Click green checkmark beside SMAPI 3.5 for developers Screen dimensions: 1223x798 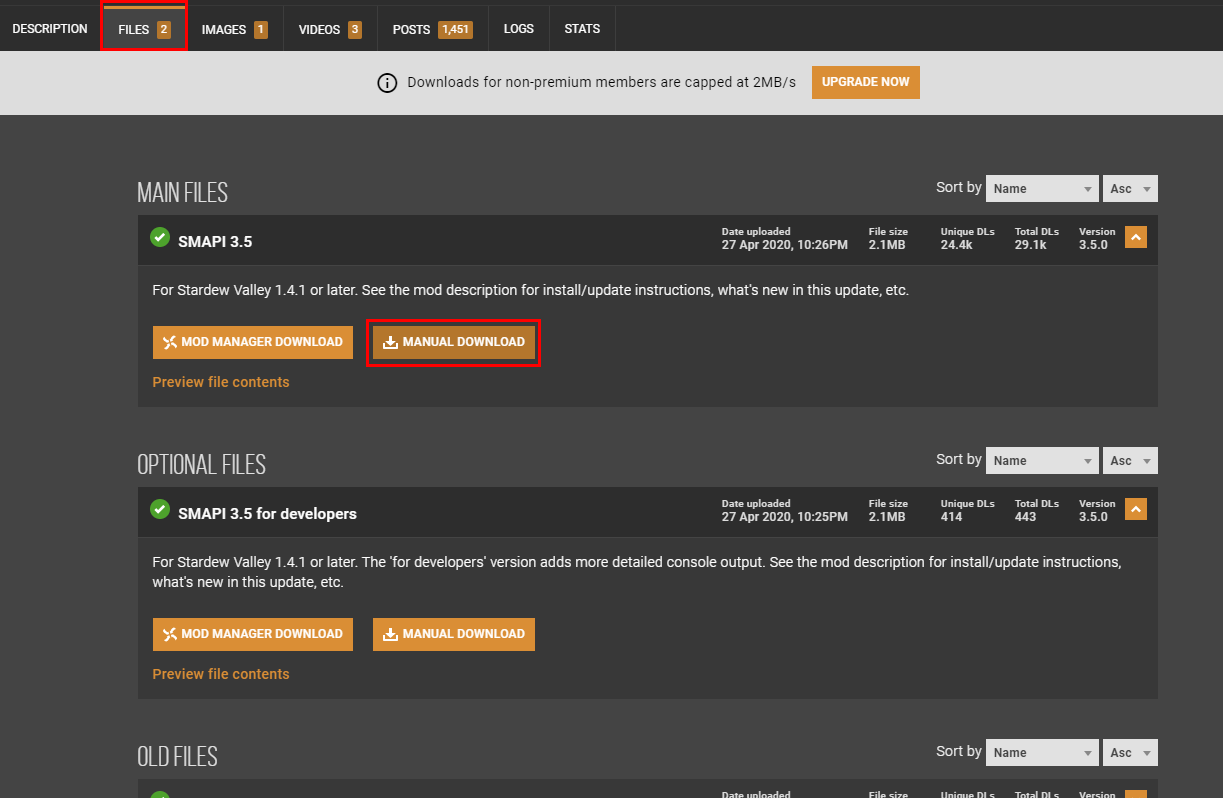[x=160, y=510]
